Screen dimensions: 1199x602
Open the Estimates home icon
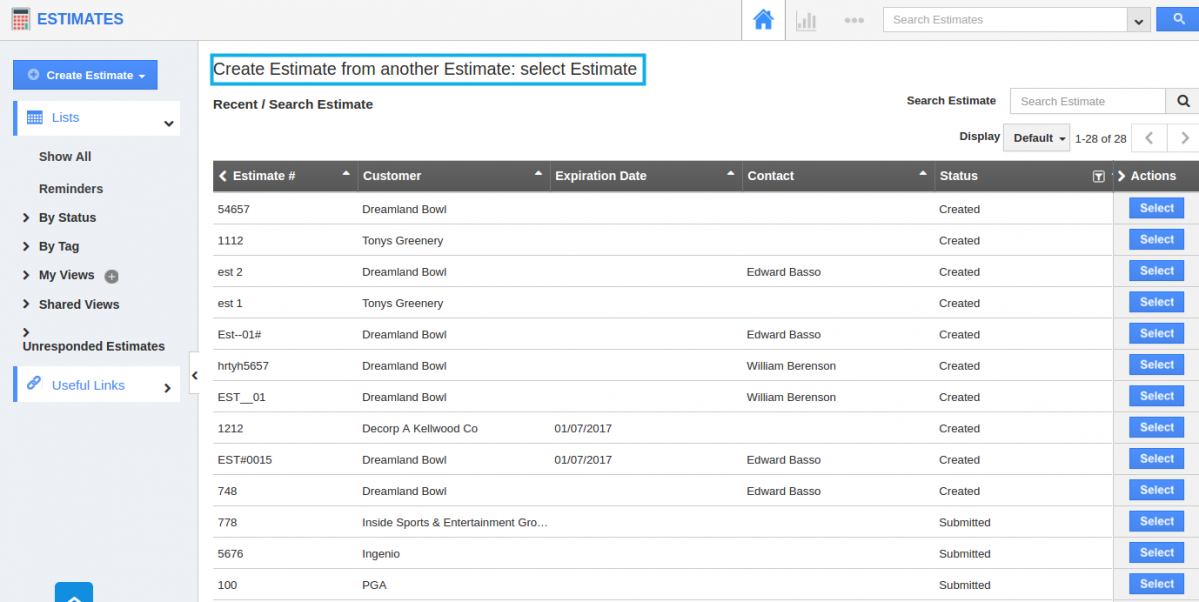[x=763, y=20]
